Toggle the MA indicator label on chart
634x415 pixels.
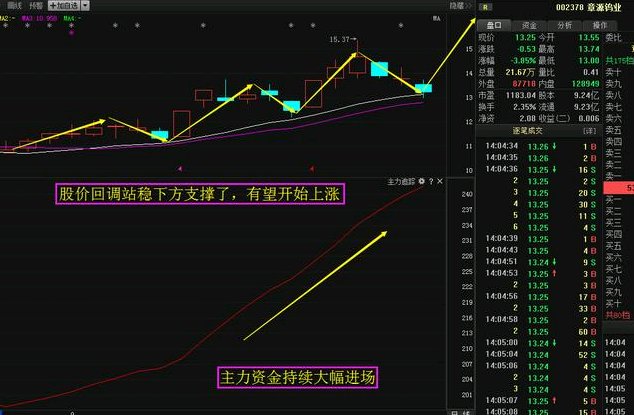[x=437, y=18]
